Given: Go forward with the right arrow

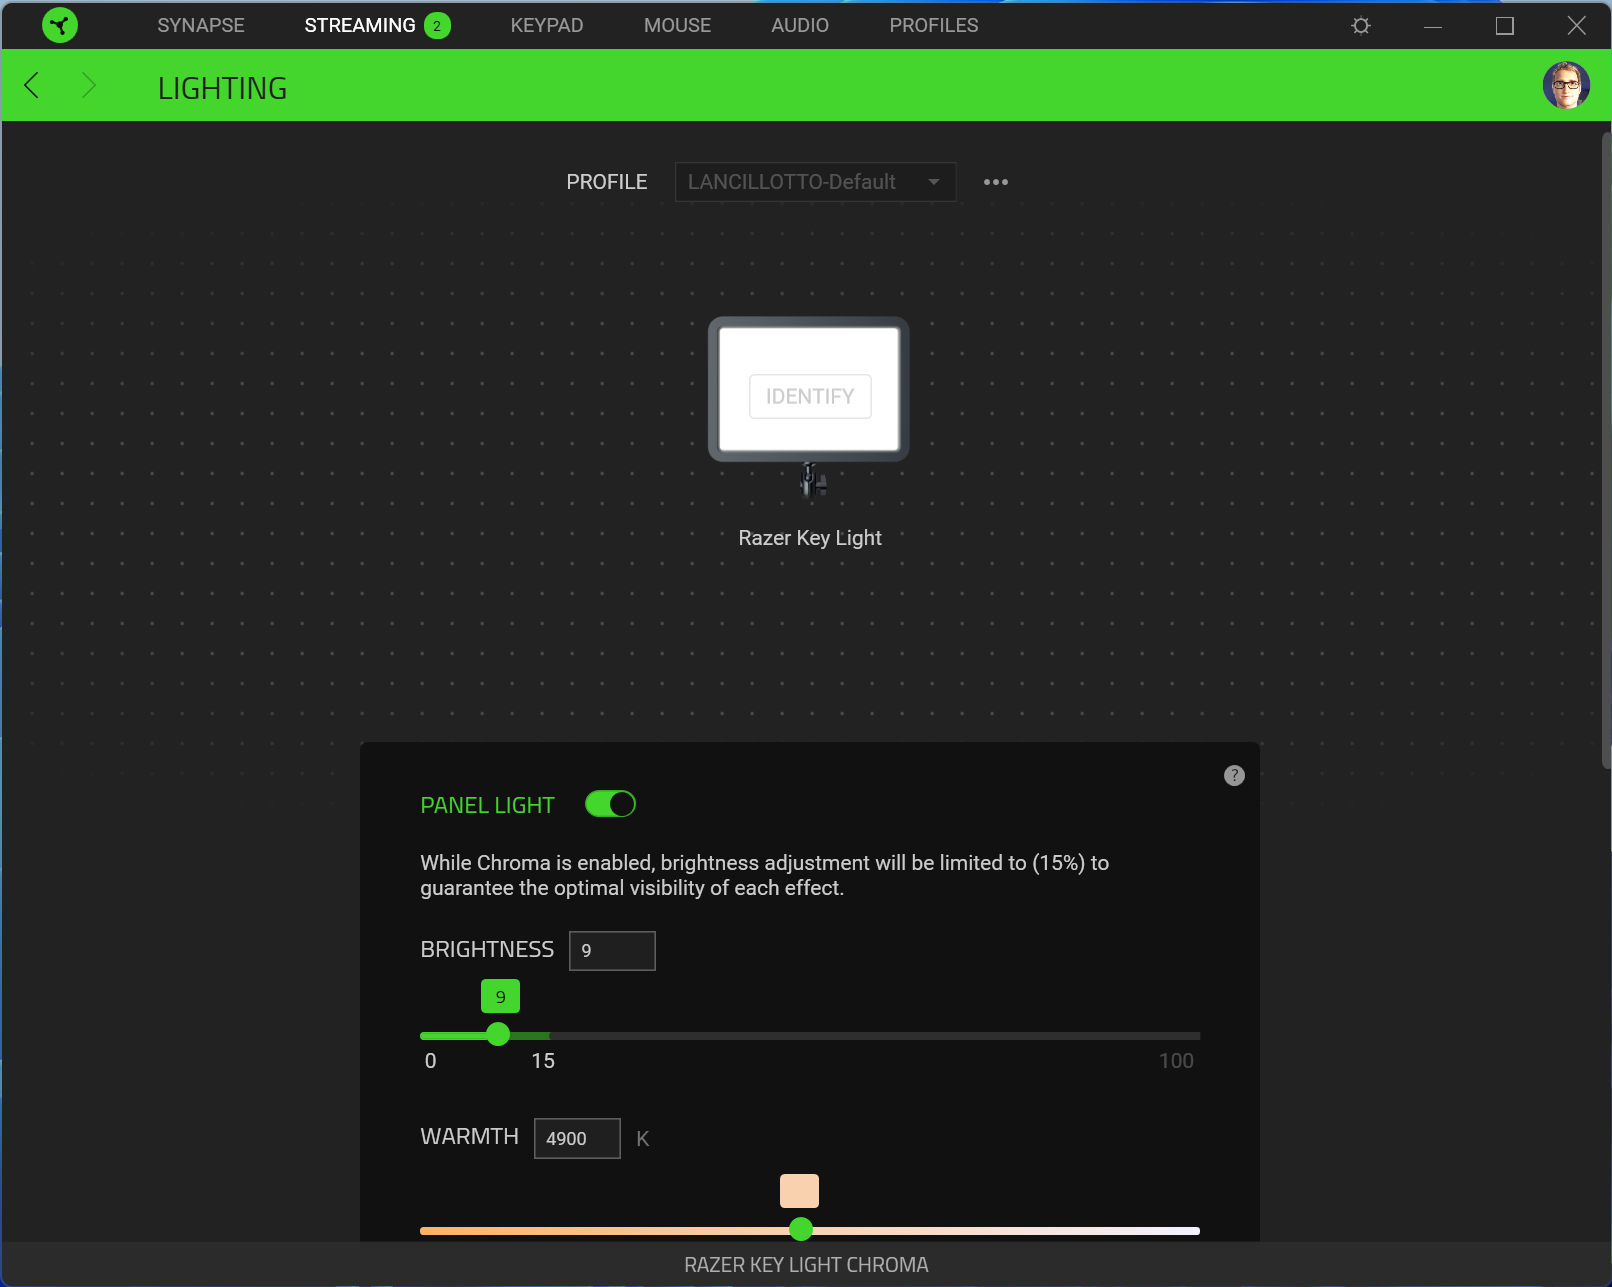Looking at the screenshot, I should (89, 86).
